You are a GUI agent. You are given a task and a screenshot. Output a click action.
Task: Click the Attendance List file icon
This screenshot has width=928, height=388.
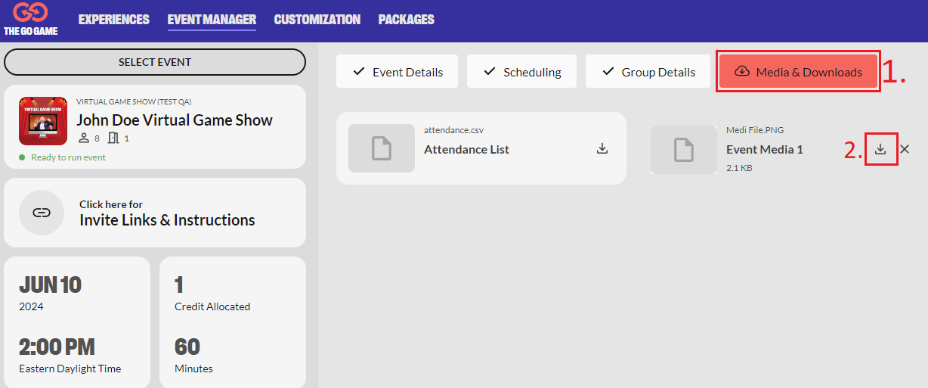tap(381, 148)
